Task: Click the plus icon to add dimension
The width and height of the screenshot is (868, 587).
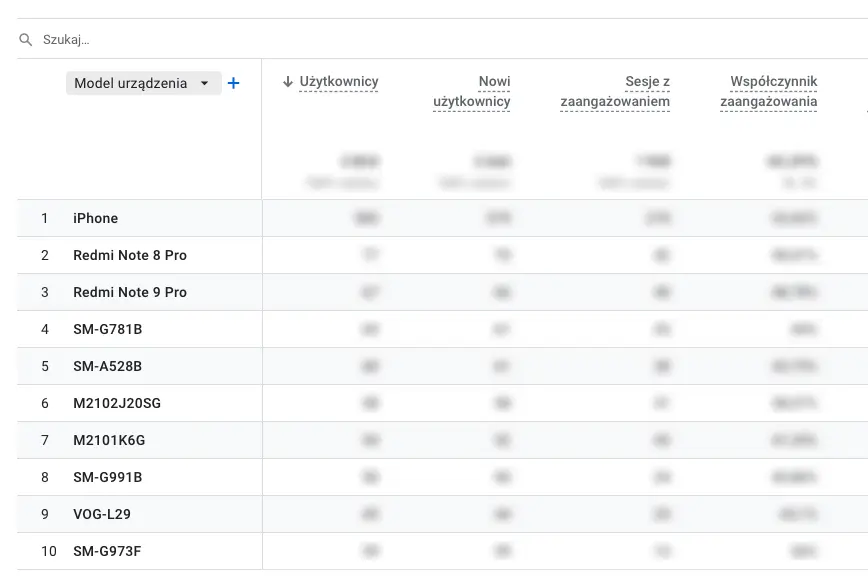Action: point(234,84)
